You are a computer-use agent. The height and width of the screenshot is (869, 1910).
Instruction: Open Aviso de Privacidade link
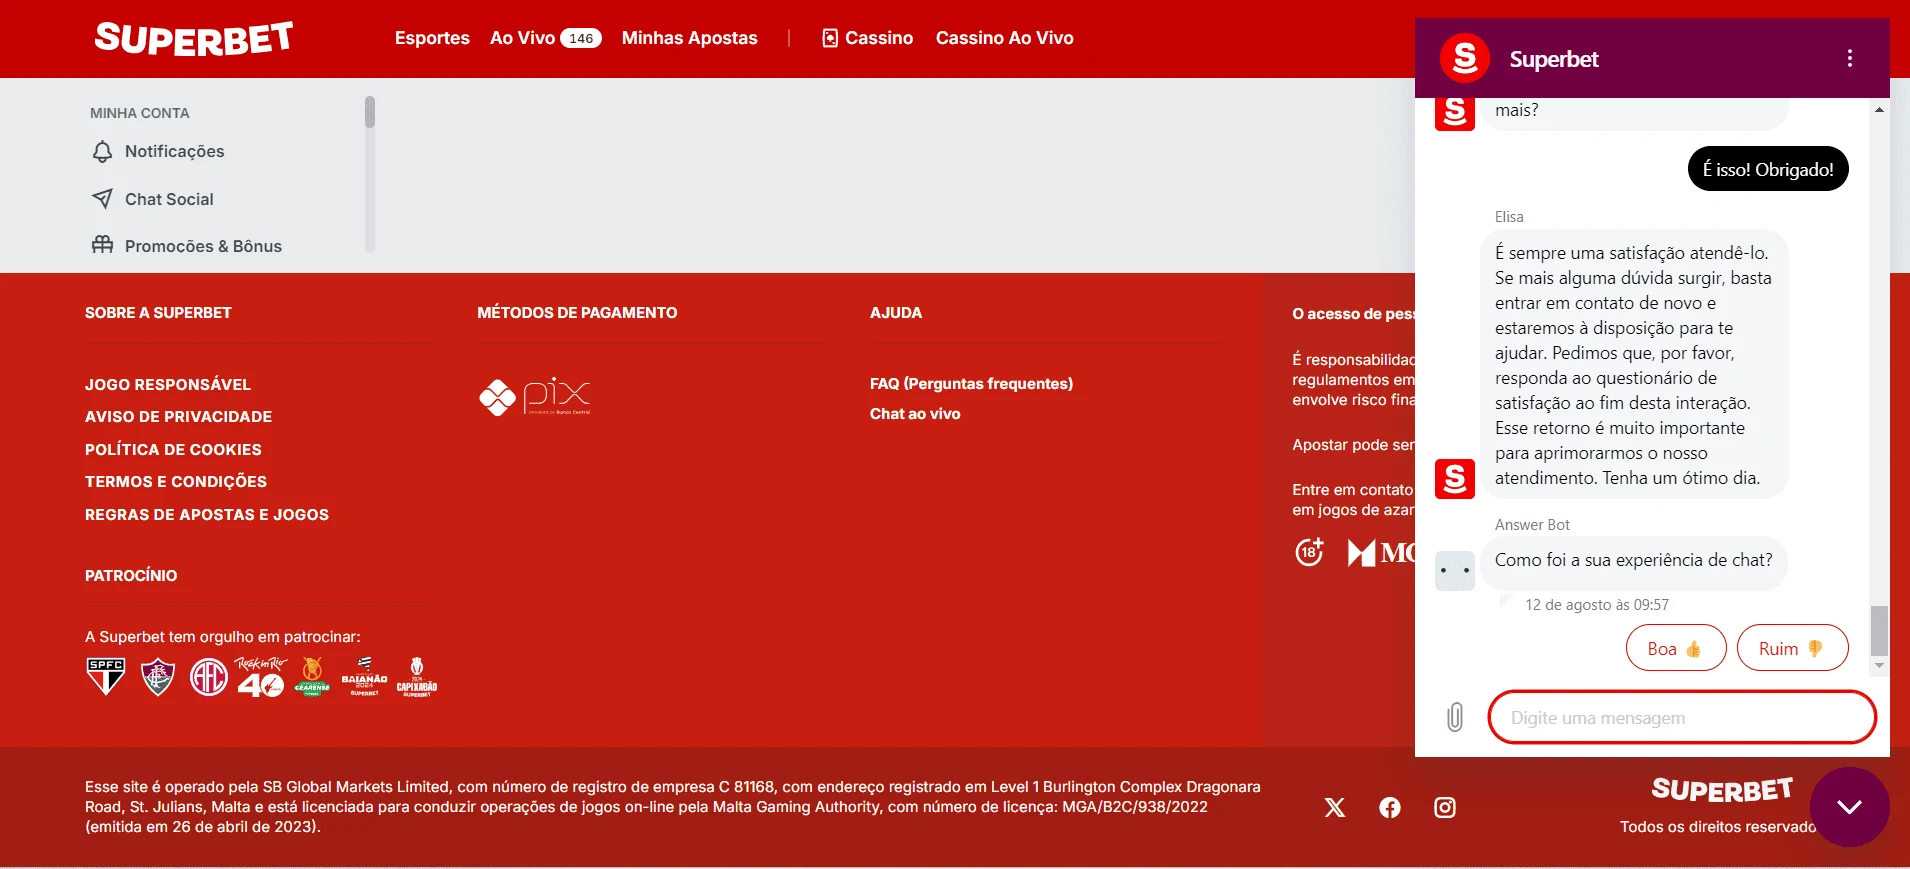[178, 416]
